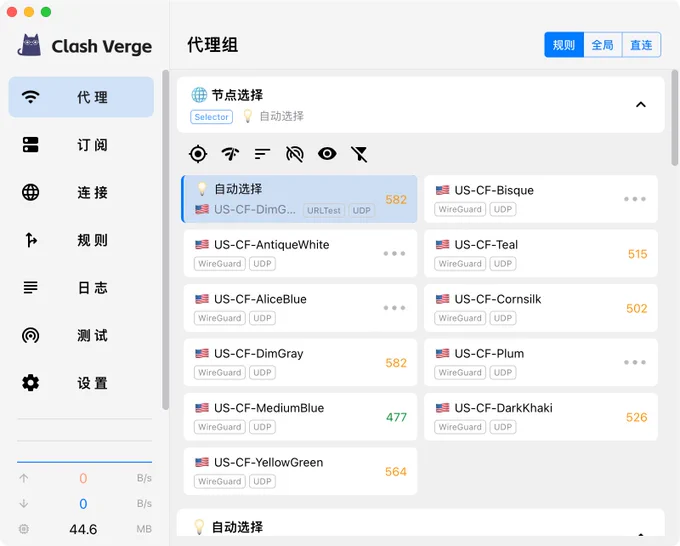Select the US-CF-Teal node
680x546 pixels.
pyautogui.click(x=541, y=253)
